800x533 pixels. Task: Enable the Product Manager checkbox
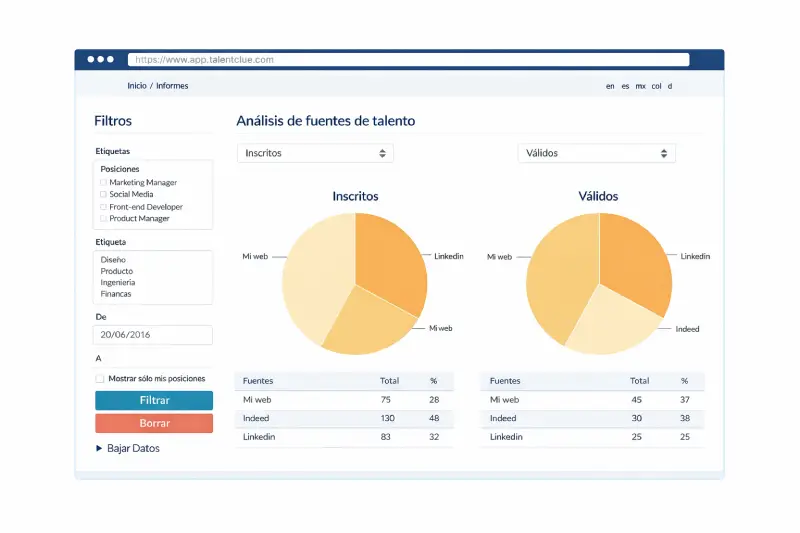(x=103, y=219)
